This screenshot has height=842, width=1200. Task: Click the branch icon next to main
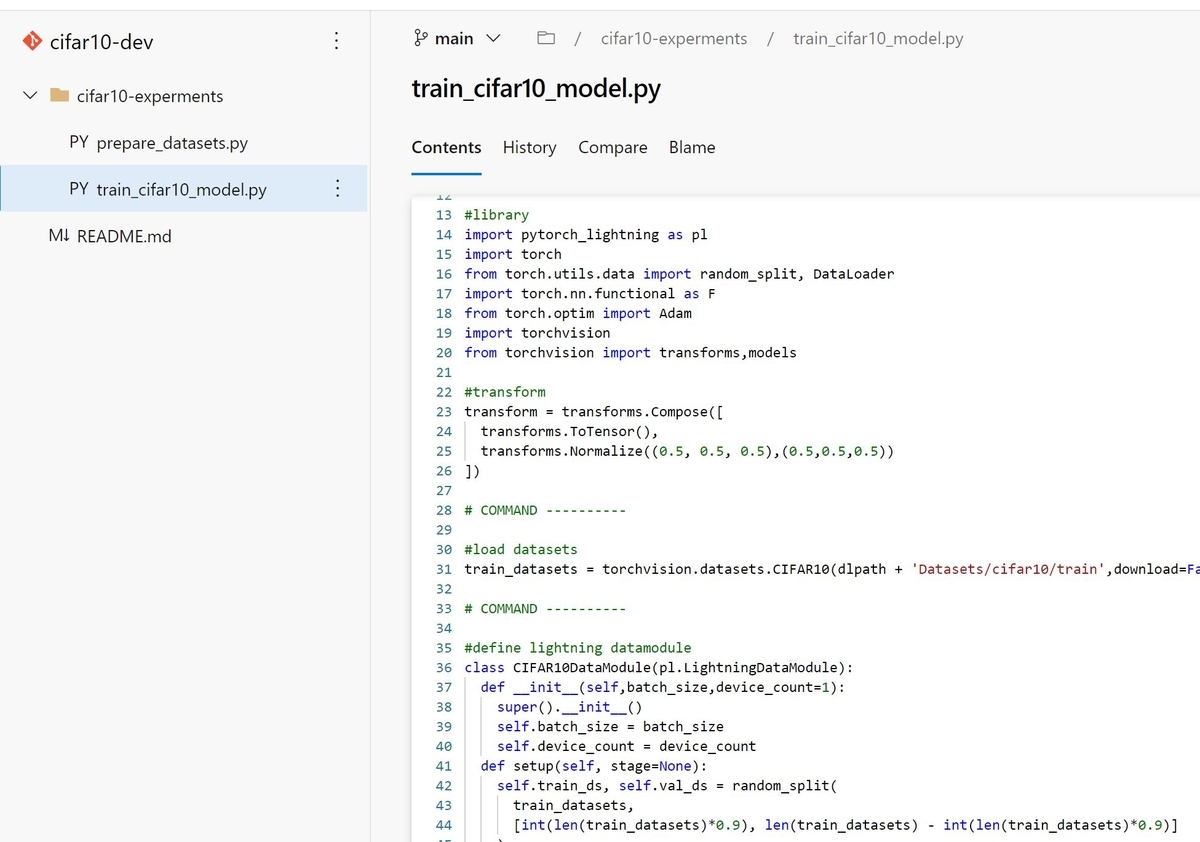(420, 39)
